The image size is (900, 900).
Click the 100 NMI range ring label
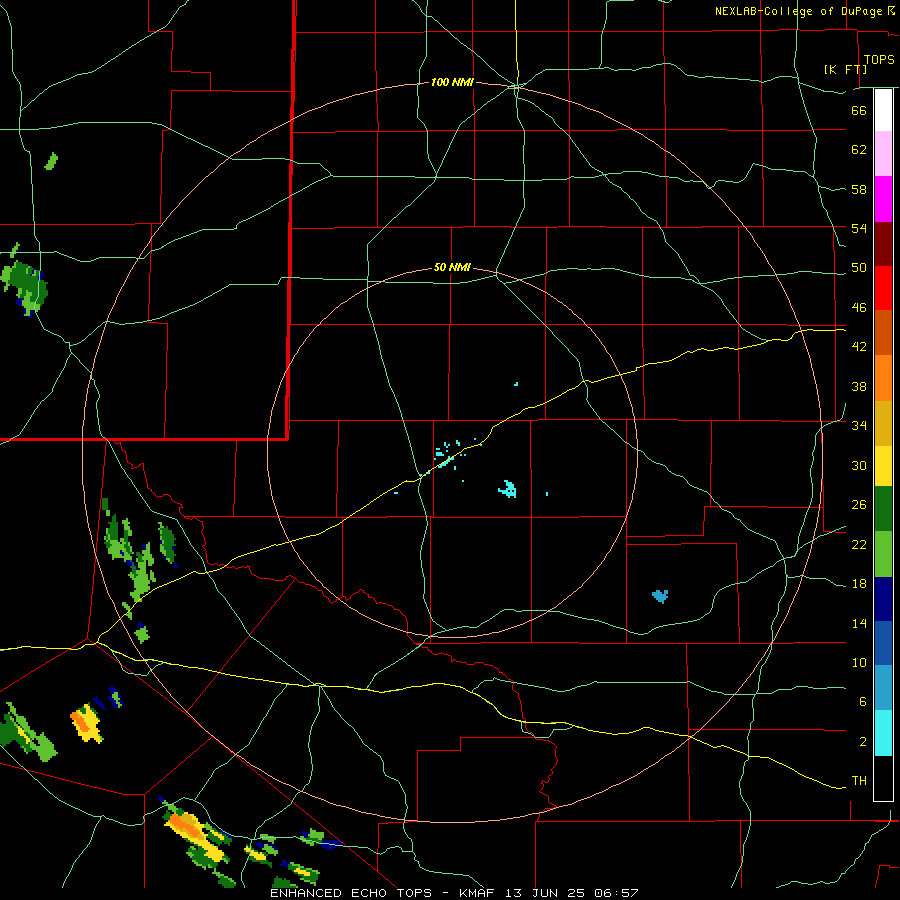coord(452,83)
